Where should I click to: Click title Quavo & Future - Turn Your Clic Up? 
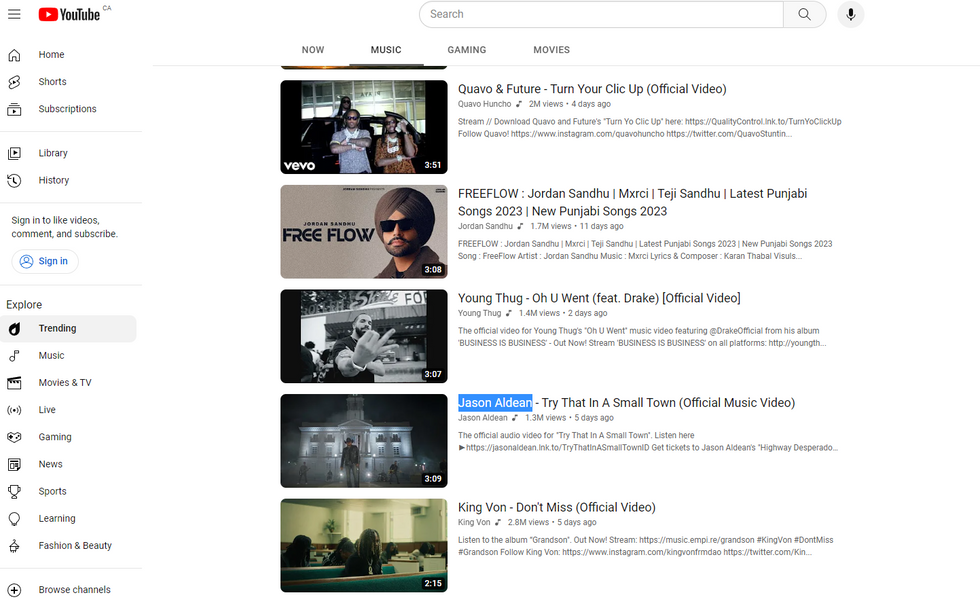click(592, 89)
